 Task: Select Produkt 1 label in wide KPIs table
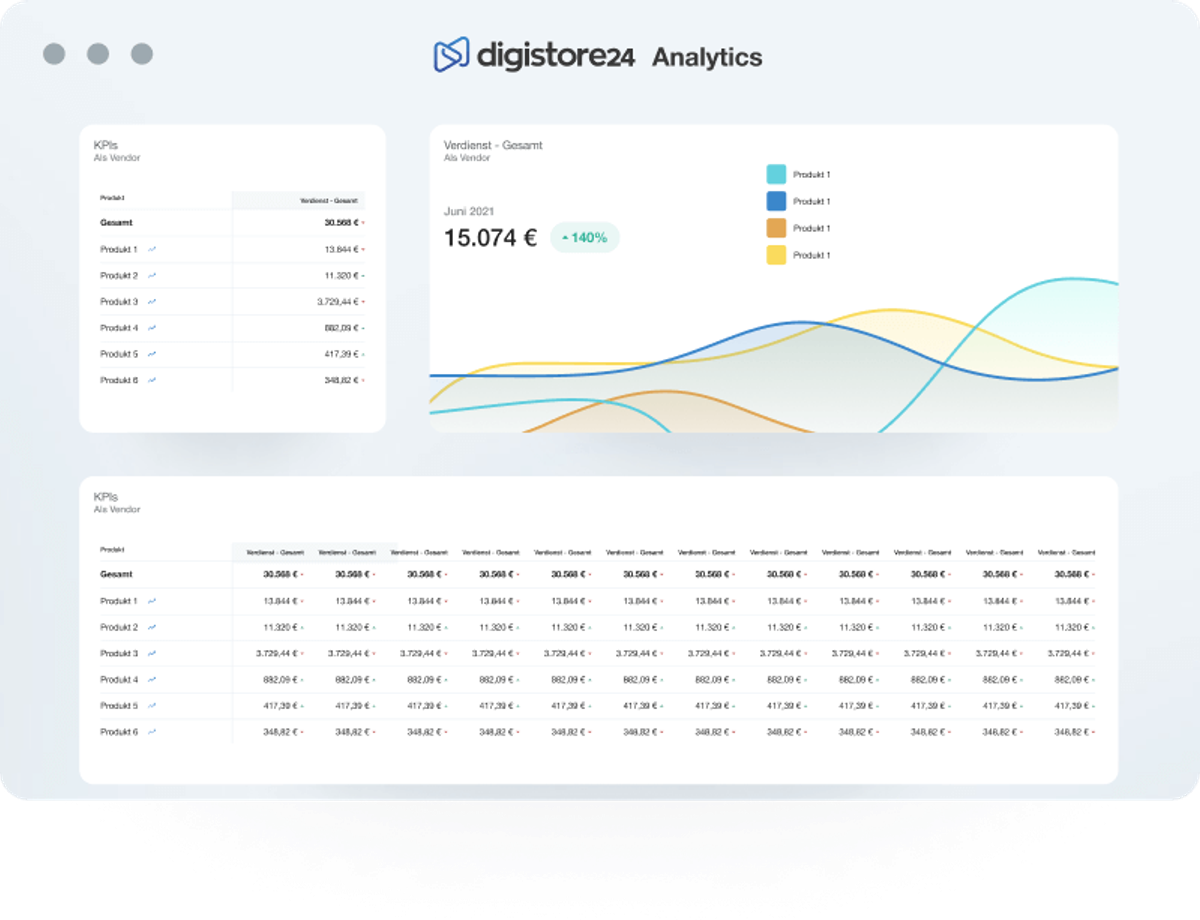pos(119,601)
